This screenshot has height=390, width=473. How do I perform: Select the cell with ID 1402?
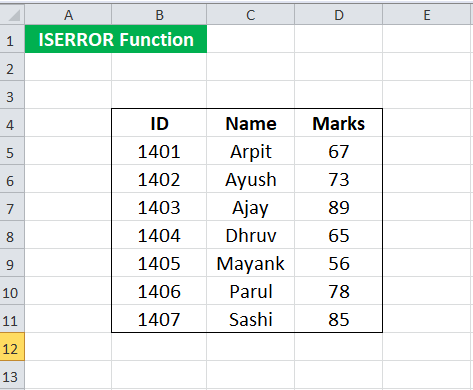point(159,179)
